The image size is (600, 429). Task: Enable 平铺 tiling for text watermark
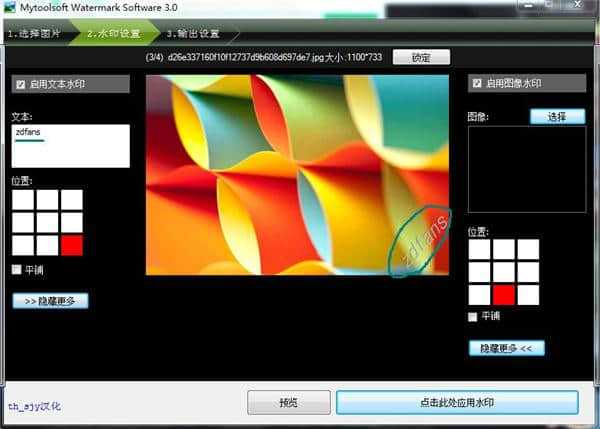click(x=18, y=269)
